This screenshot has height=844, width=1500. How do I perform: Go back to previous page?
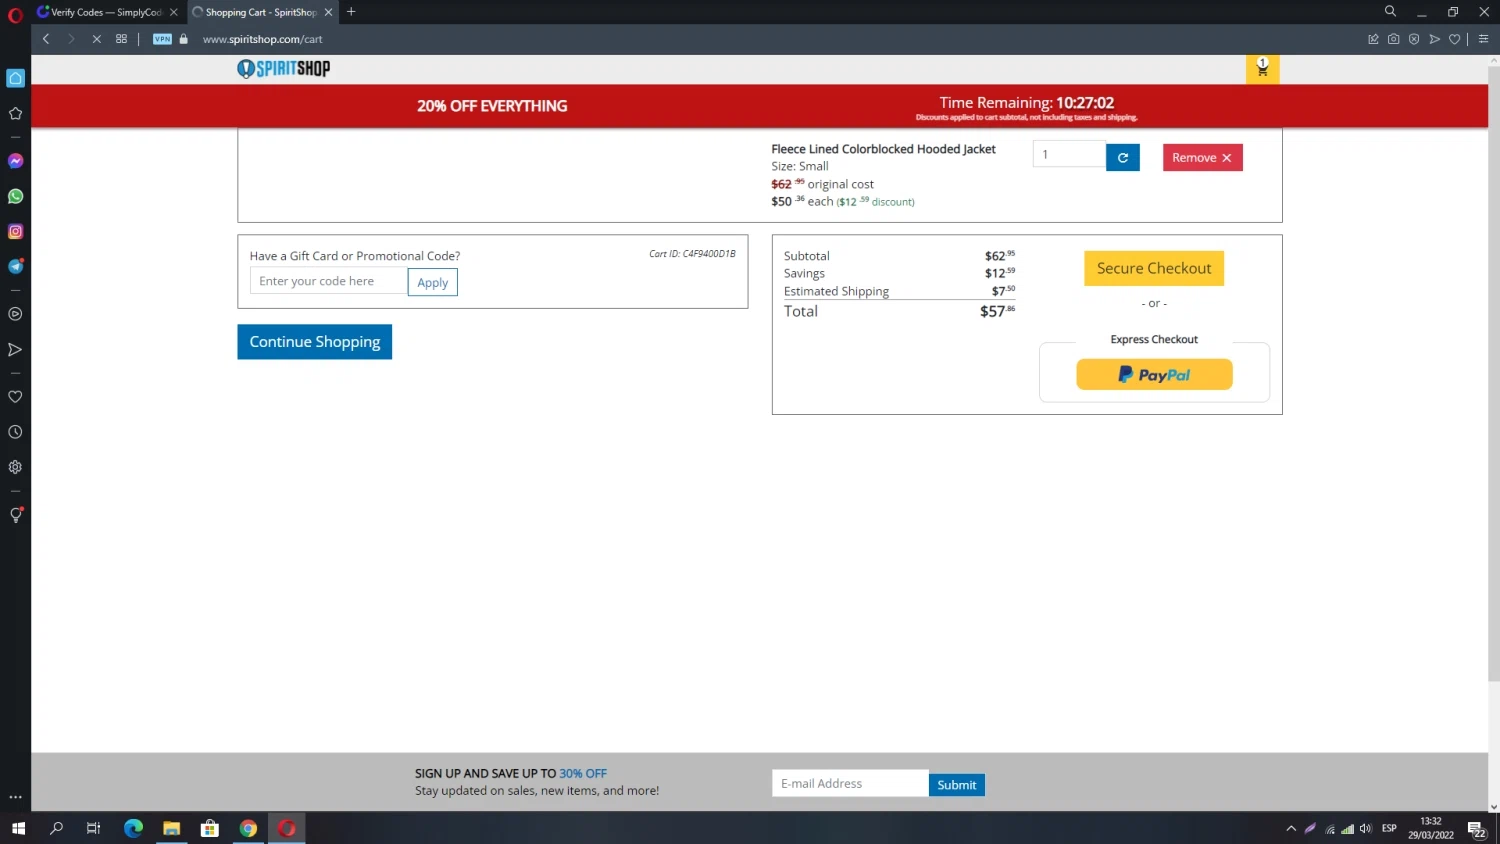(x=46, y=39)
